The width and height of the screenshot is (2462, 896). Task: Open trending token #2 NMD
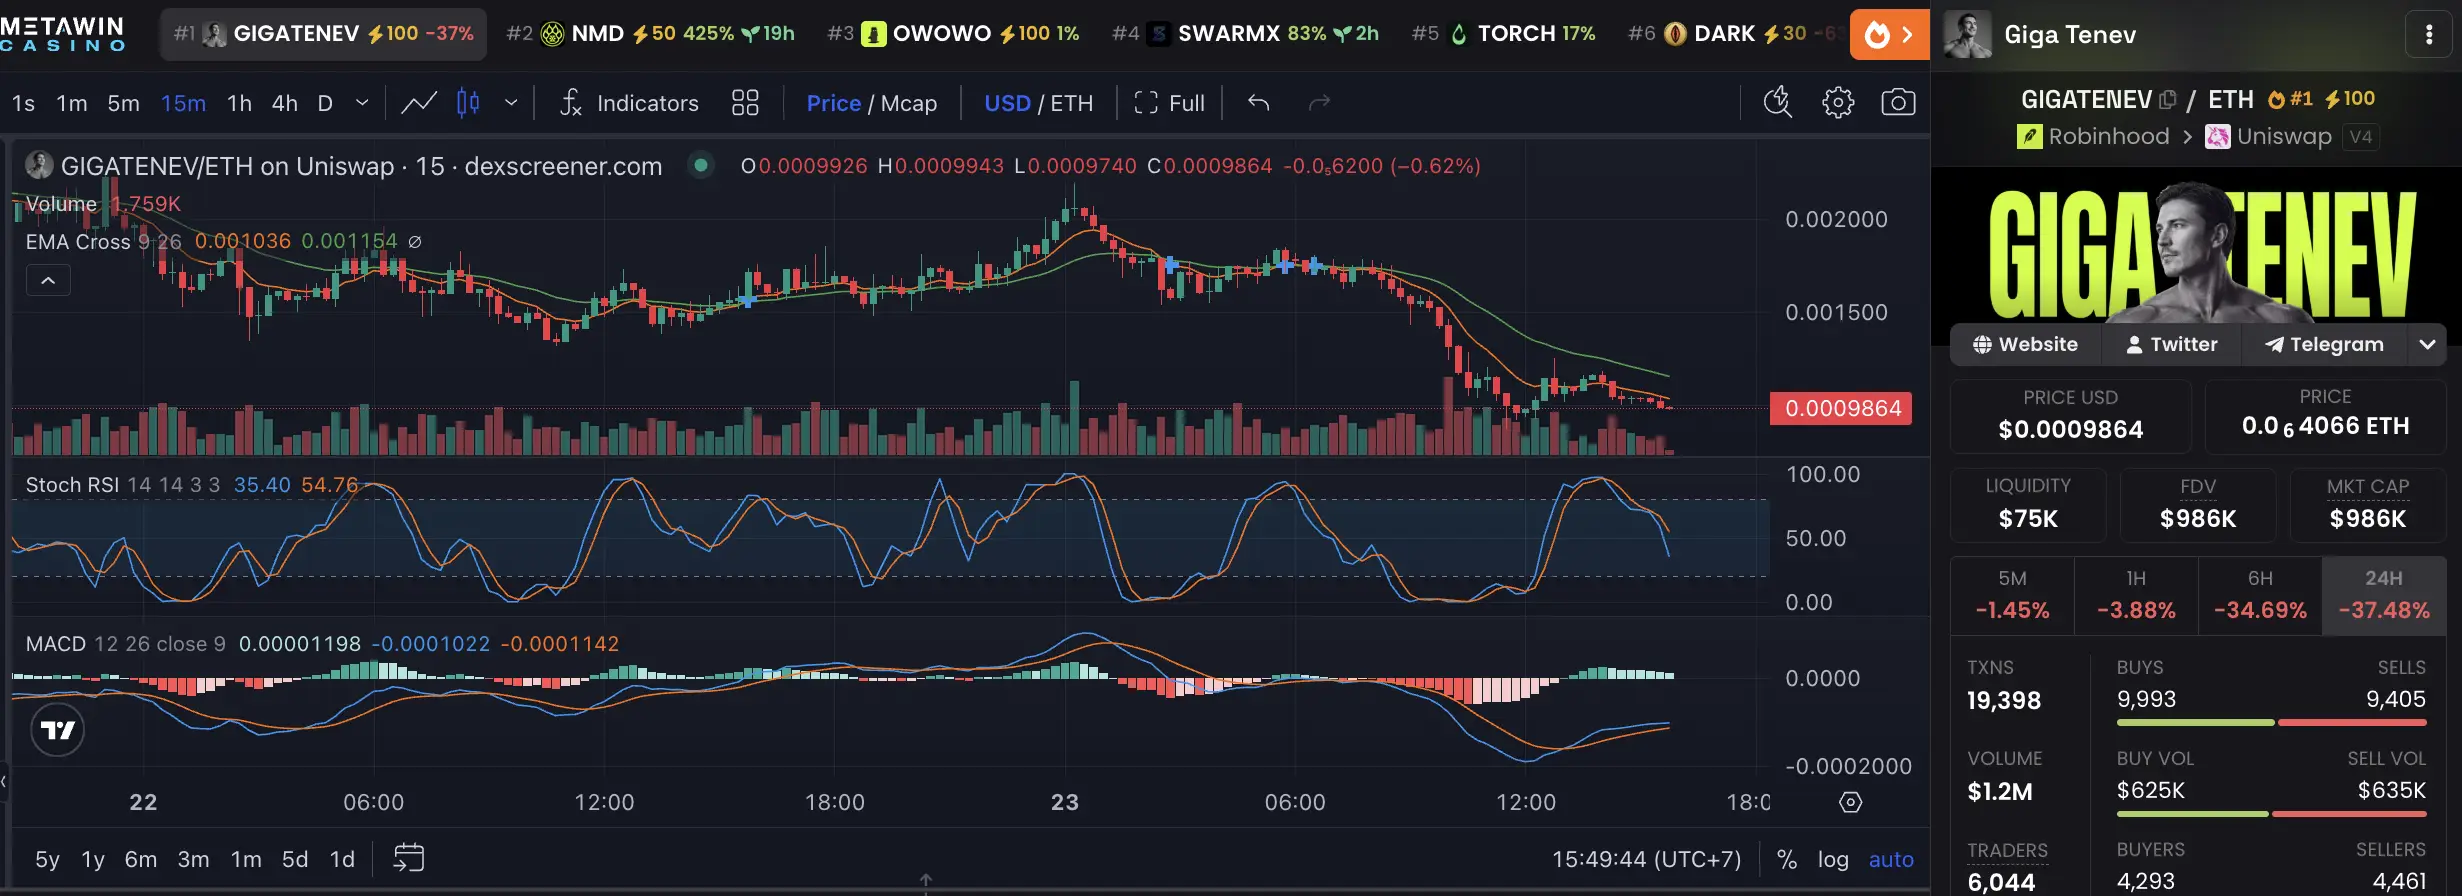tap(650, 34)
